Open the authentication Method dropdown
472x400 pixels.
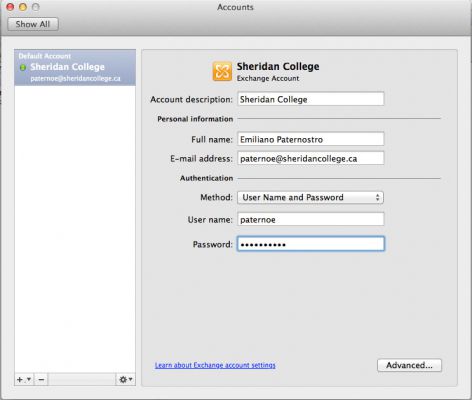pyautogui.click(x=310, y=197)
